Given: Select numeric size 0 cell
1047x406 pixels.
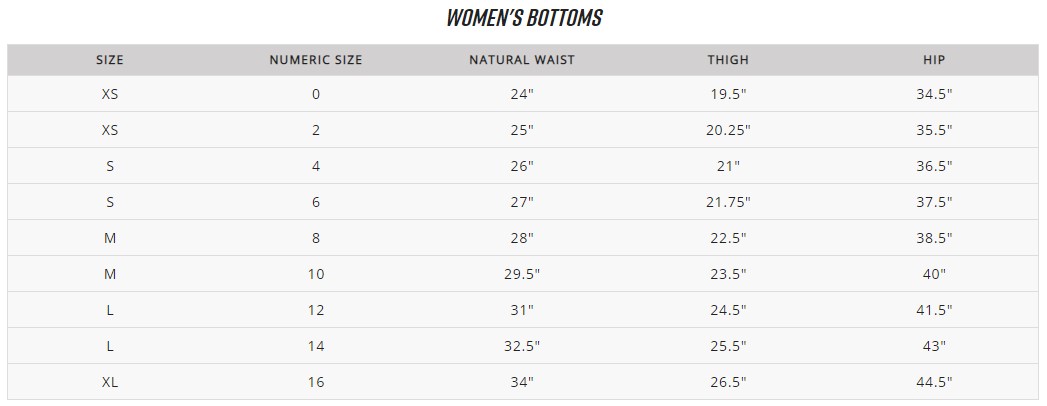Looking at the screenshot, I should tap(316, 94).
